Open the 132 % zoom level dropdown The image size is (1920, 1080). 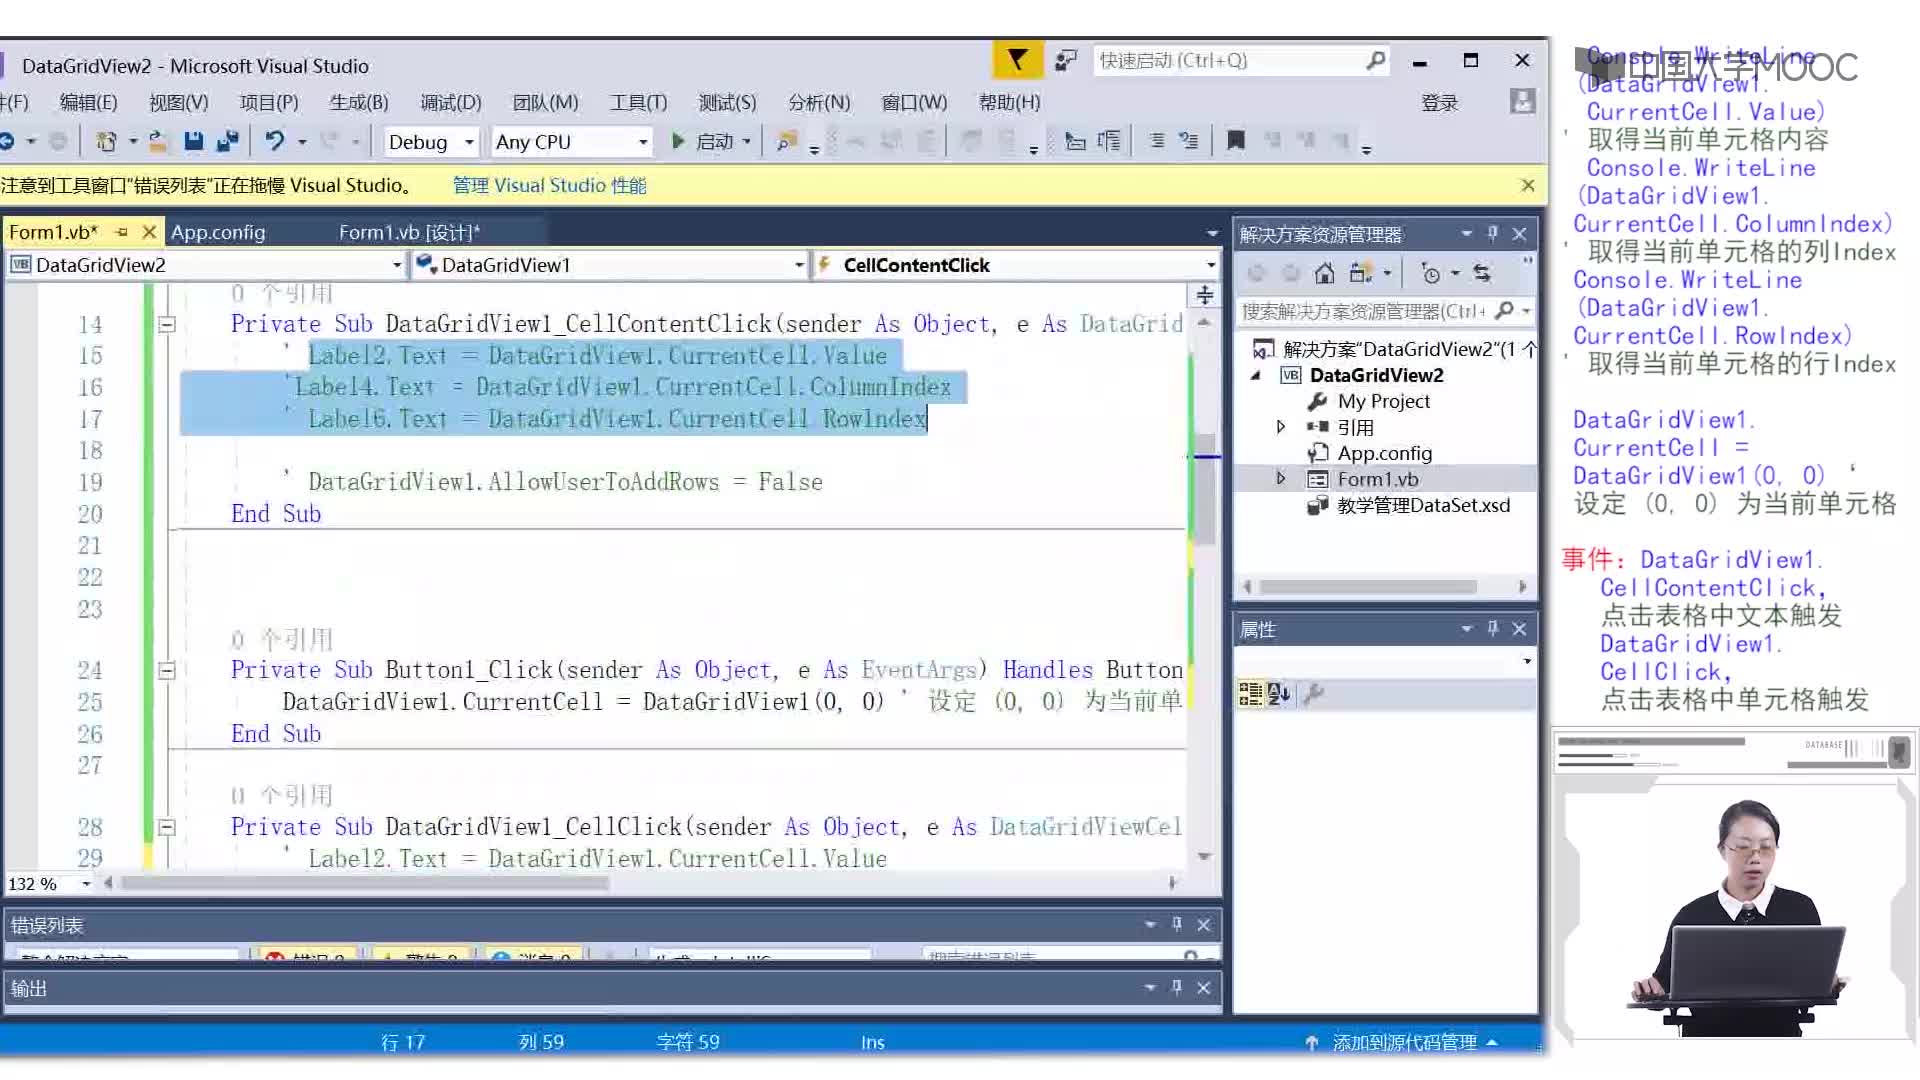point(86,884)
